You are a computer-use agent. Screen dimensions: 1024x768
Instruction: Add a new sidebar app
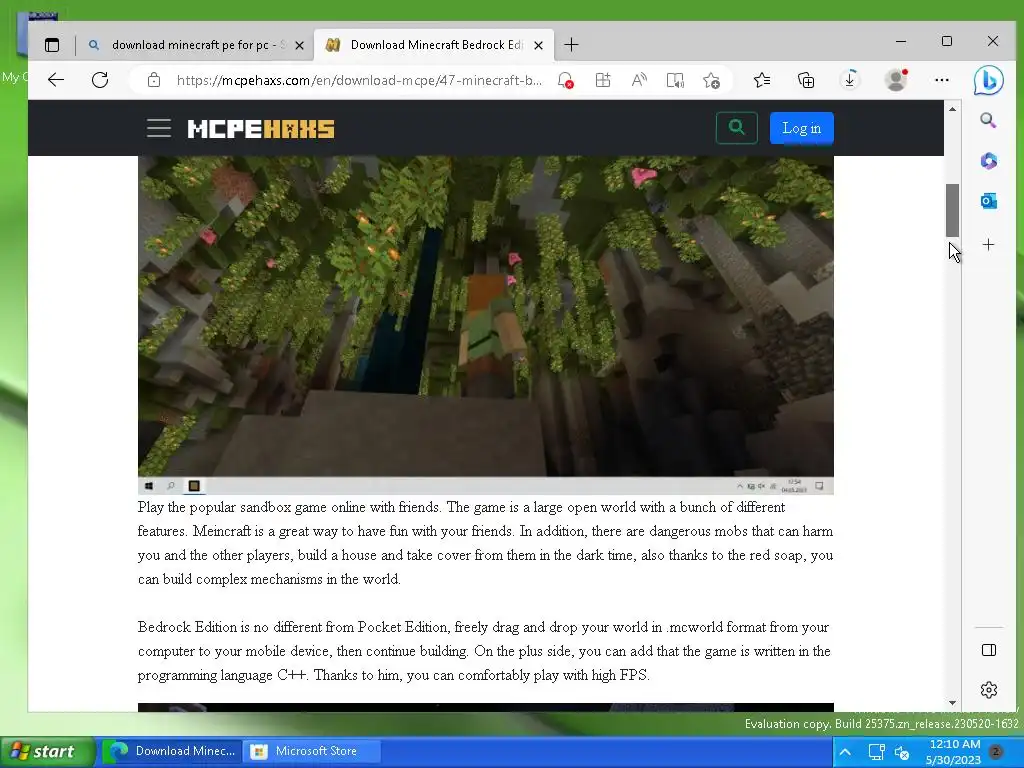[989, 245]
